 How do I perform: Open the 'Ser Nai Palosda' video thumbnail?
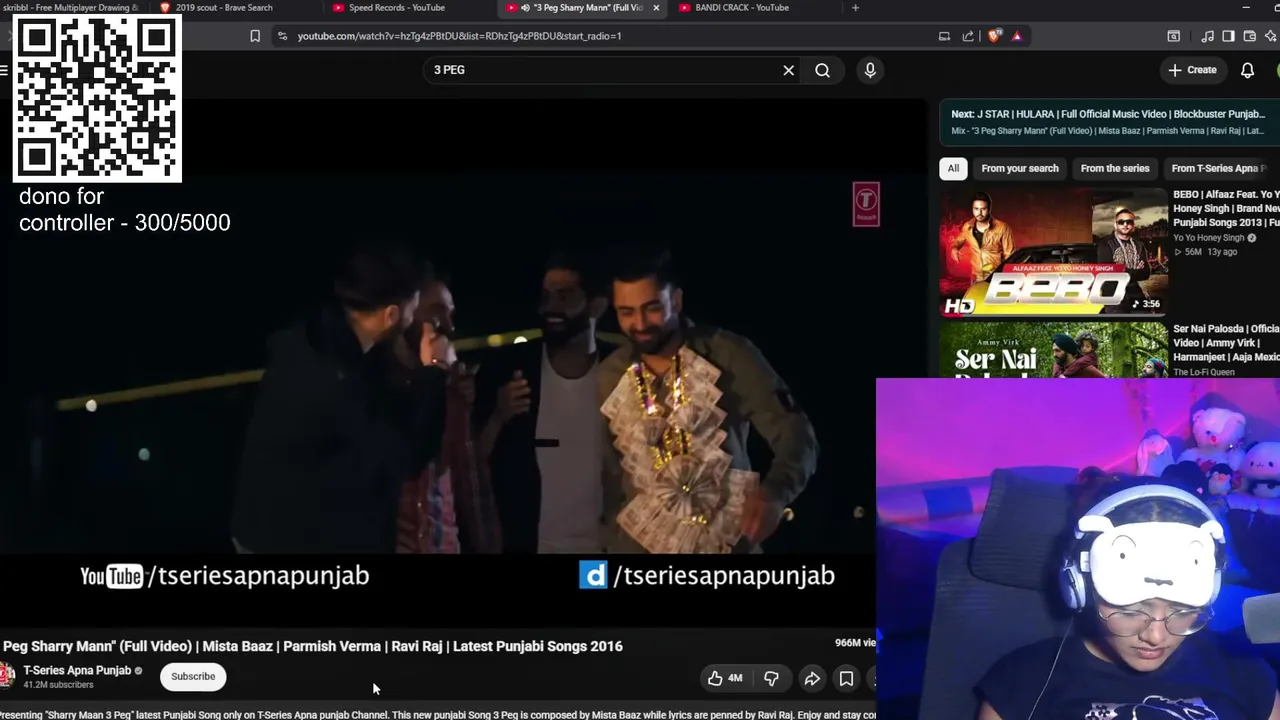pos(1054,350)
